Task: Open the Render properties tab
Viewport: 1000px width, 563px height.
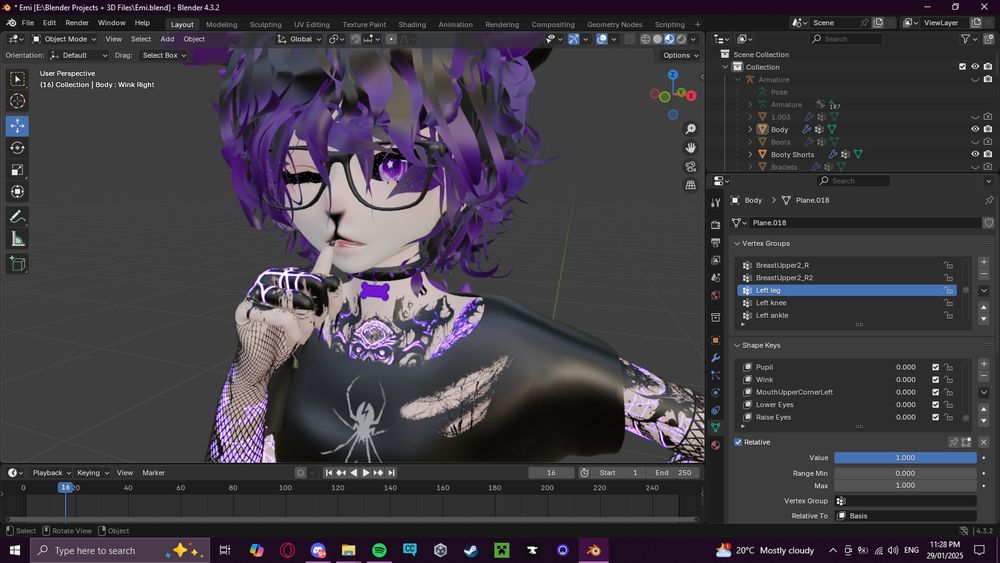Action: [x=716, y=224]
